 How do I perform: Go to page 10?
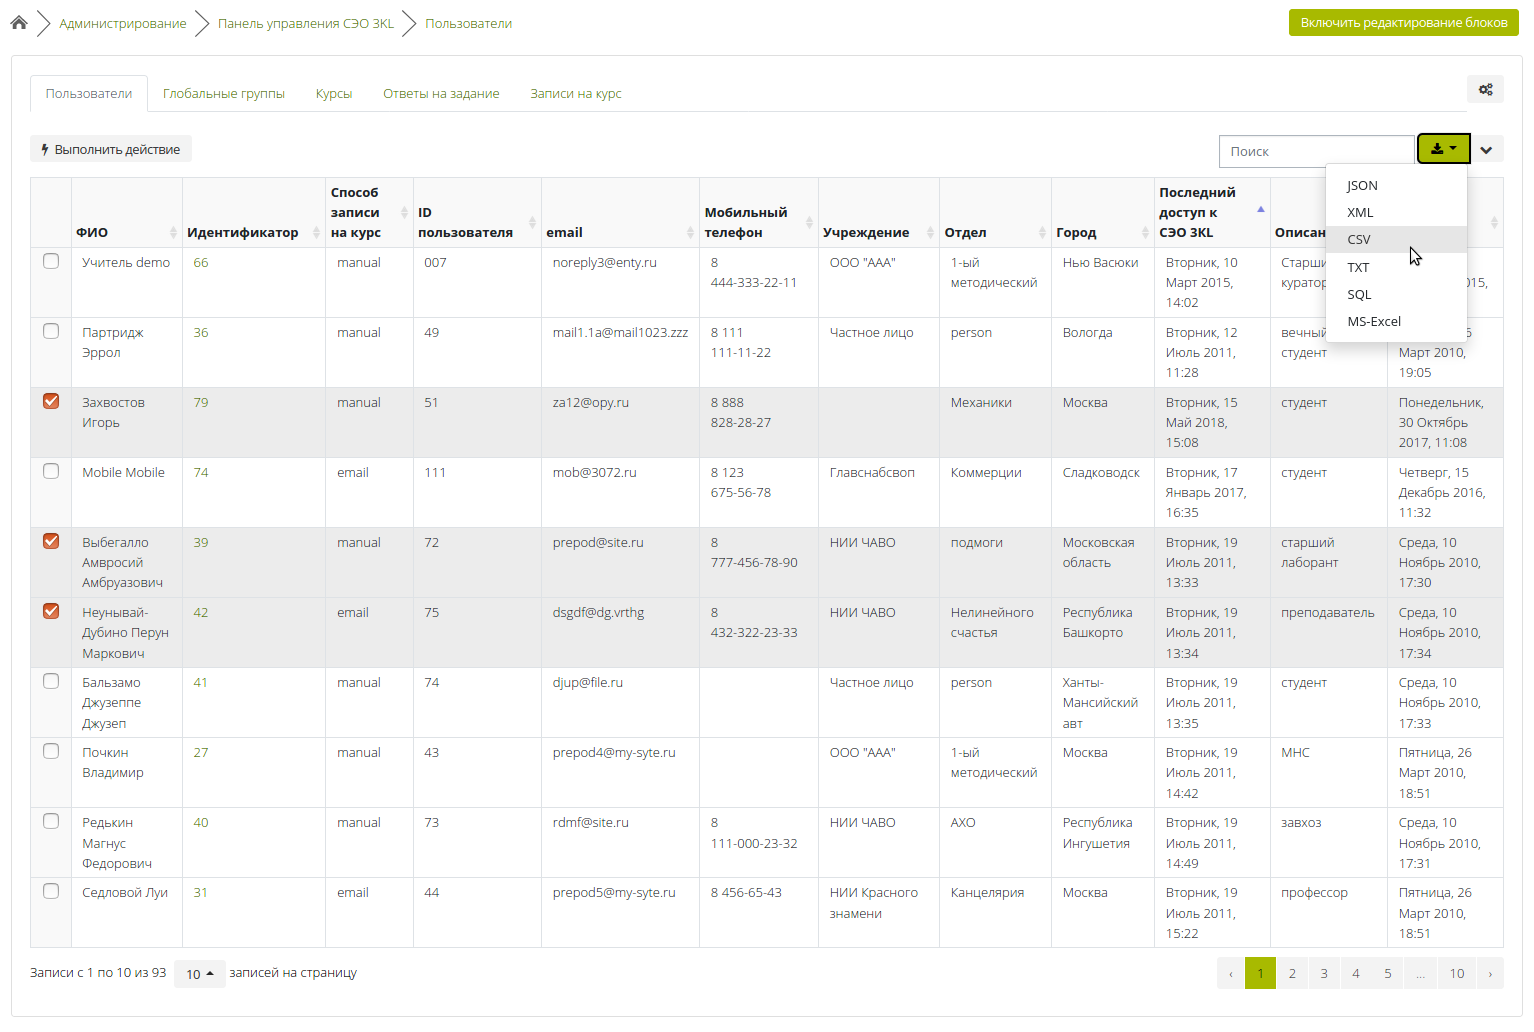pos(1457,973)
